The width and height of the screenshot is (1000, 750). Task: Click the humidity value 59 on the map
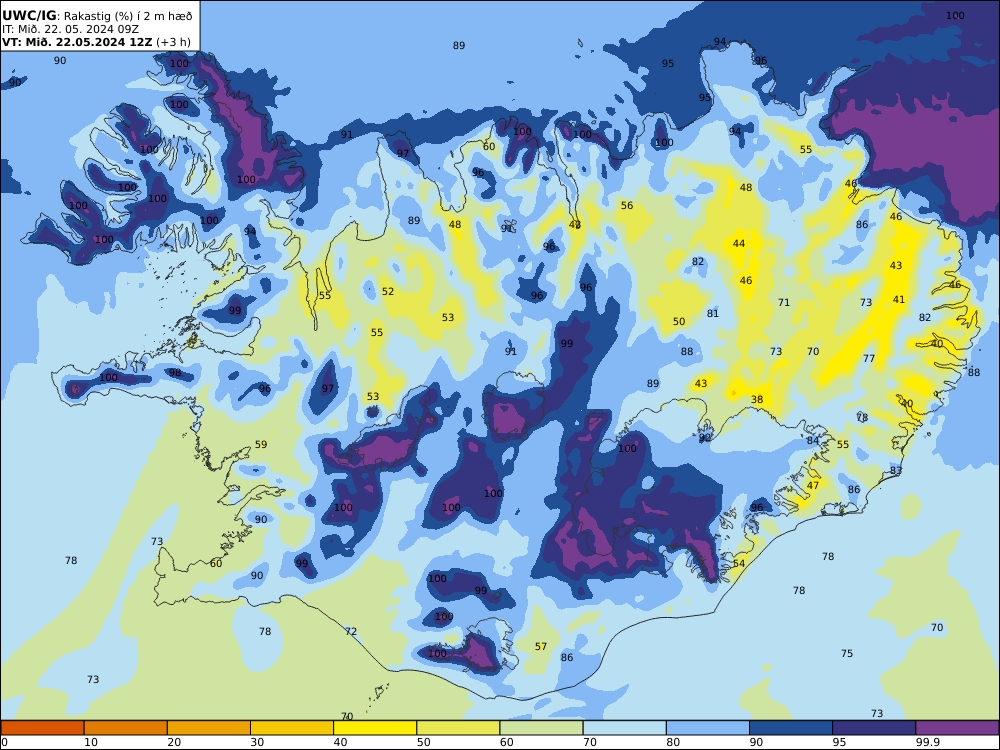[261, 445]
